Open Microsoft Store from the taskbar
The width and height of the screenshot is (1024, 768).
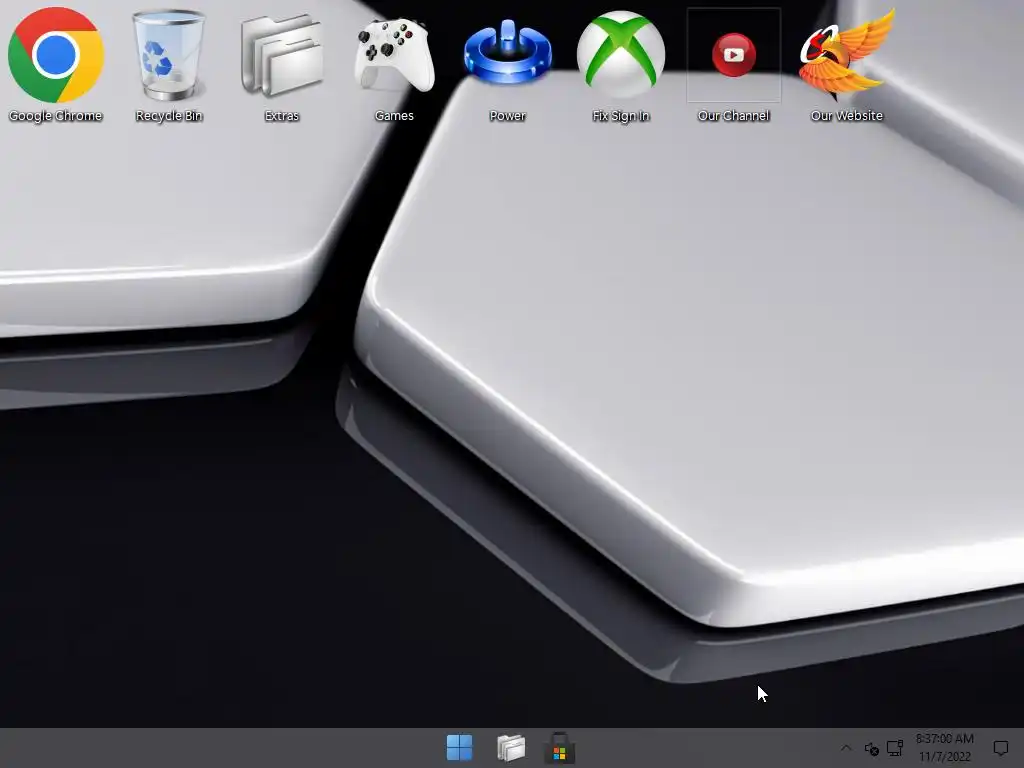point(560,748)
